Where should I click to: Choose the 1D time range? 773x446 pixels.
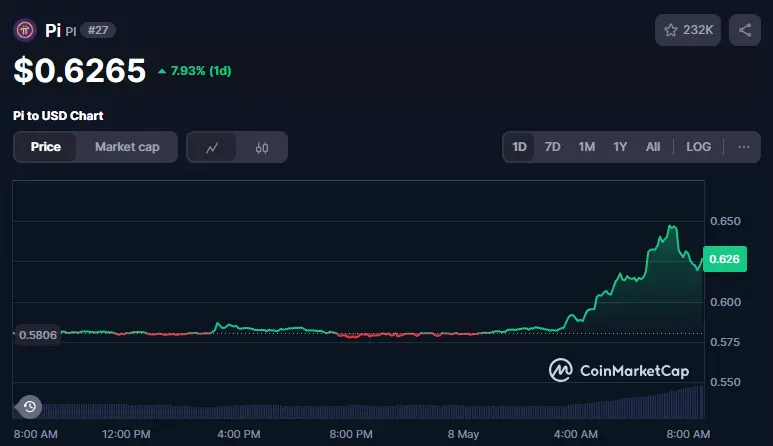pyautogui.click(x=519, y=147)
